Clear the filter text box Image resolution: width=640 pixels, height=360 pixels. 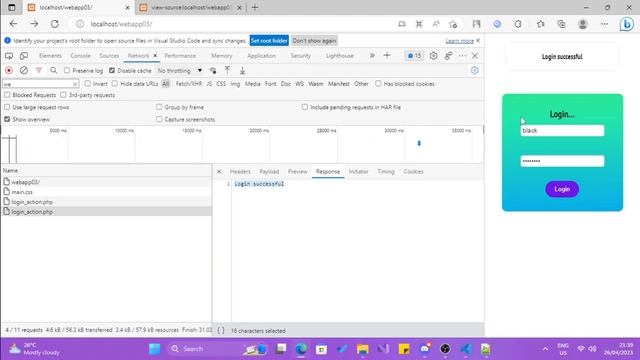[x=75, y=84]
